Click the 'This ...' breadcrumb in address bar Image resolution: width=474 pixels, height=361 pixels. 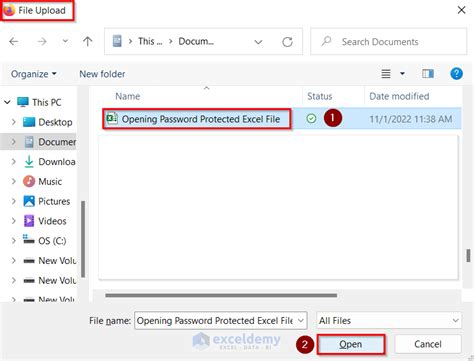(x=150, y=41)
